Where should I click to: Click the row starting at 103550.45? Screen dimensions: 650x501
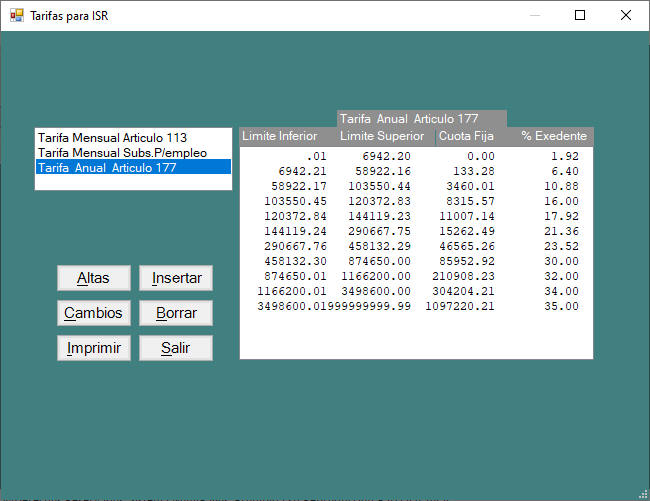point(416,201)
